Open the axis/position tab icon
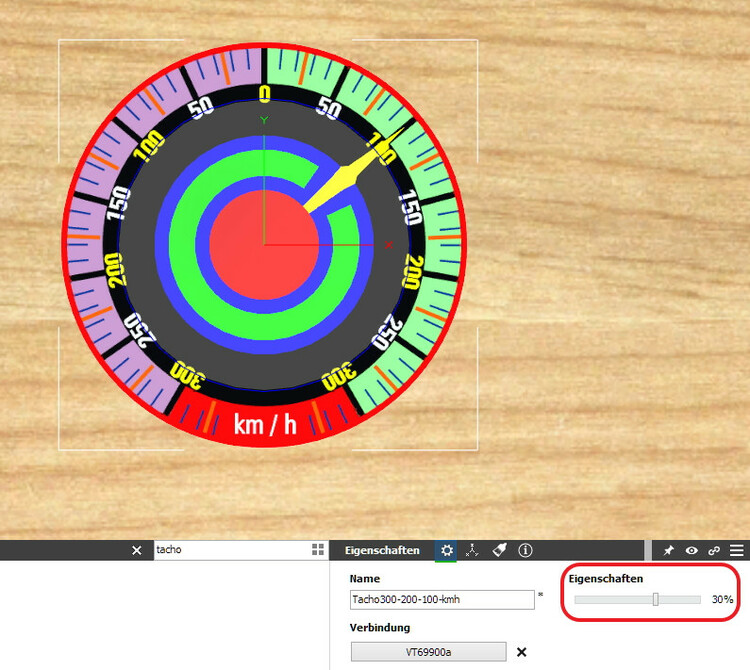The width and height of the screenshot is (750, 670). click(472, 550)
